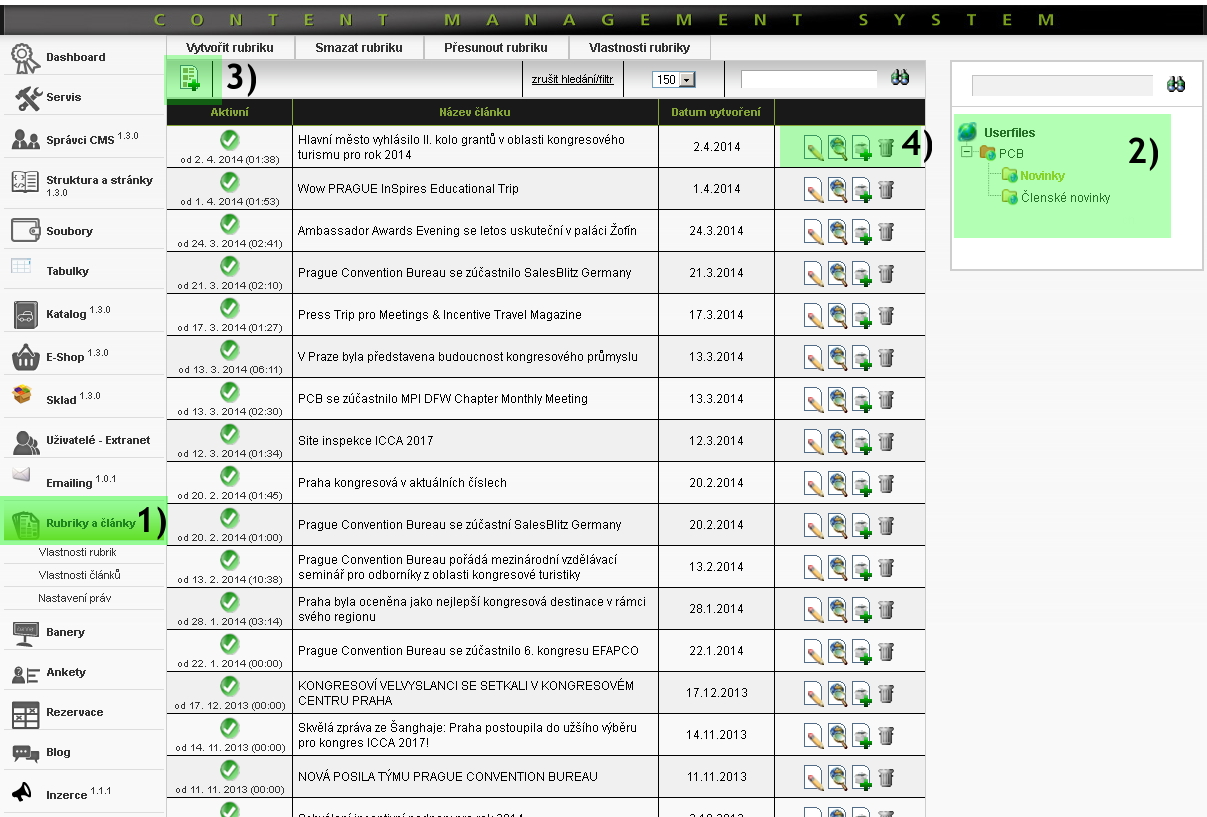The image size is (1207, 817).
Task: Delete the 'Wow PRAGUE InSpires Educational Trip' article
Action: tap(886, 190)
